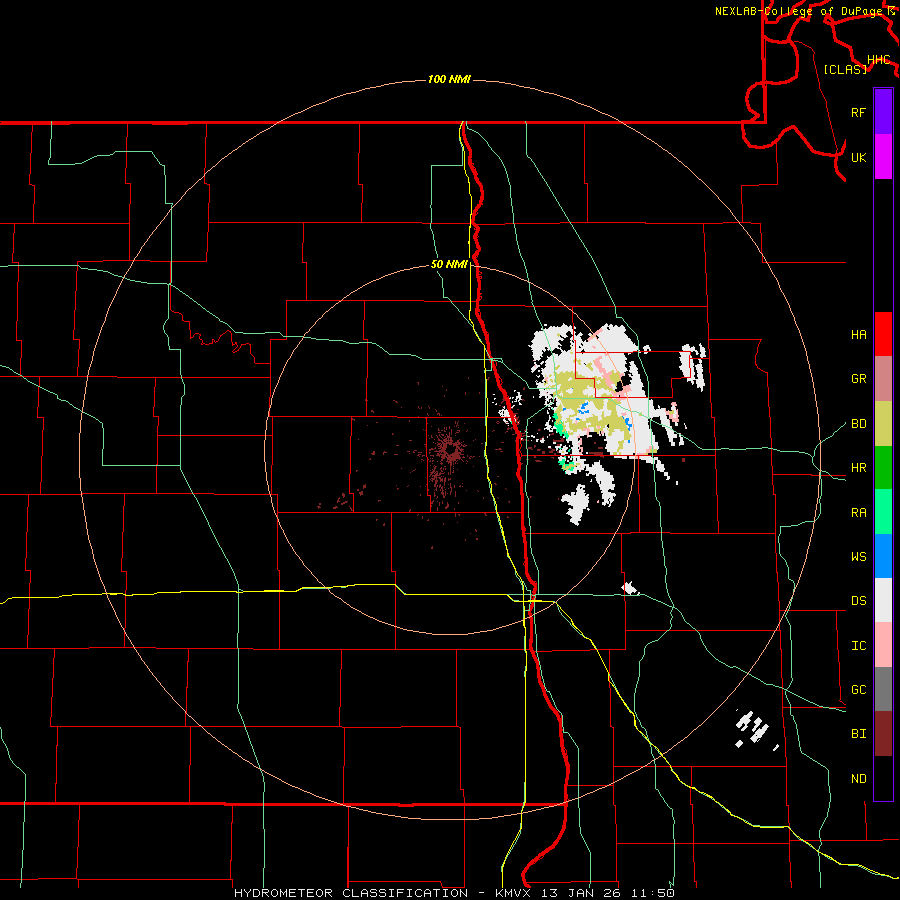900x900 pixels.
Task: Click the HHC product label
Action: click(879, 59)
